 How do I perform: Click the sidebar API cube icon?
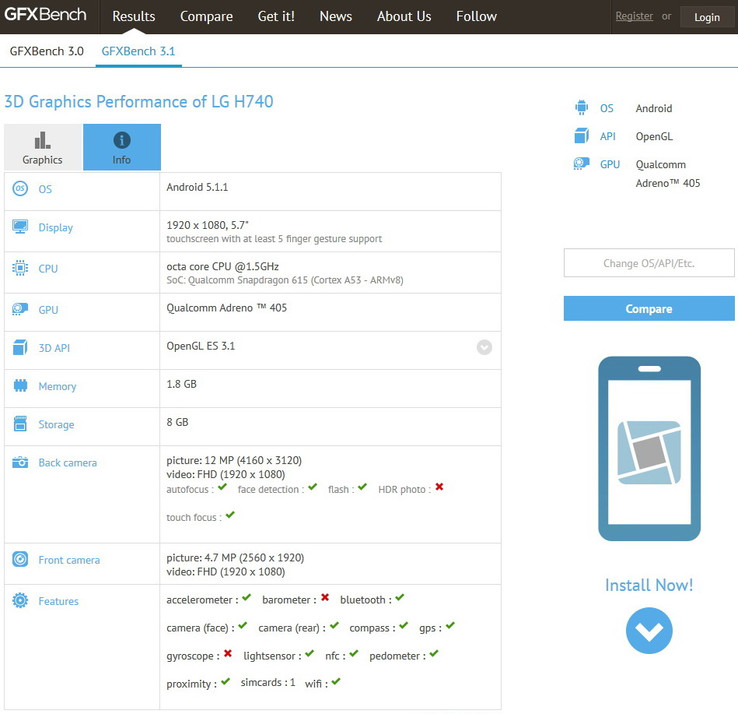tap(582, 136)
